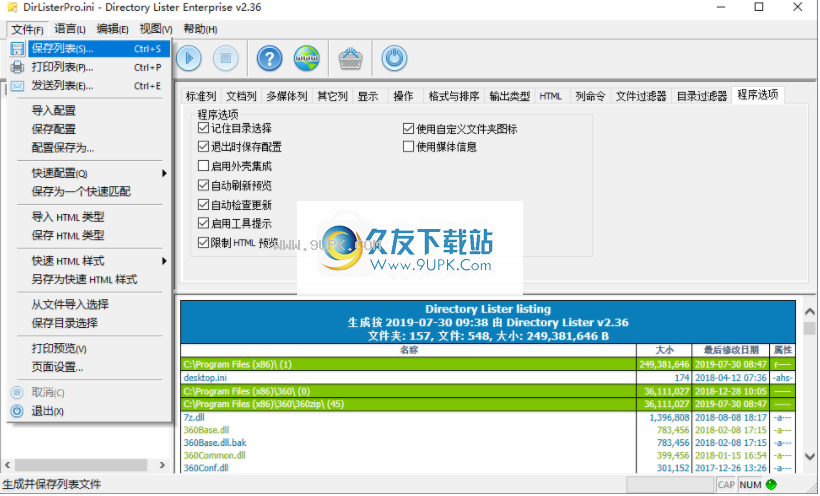Click desktop.ini link in listing
Screen dimensions: 820x496
[205, 378]
